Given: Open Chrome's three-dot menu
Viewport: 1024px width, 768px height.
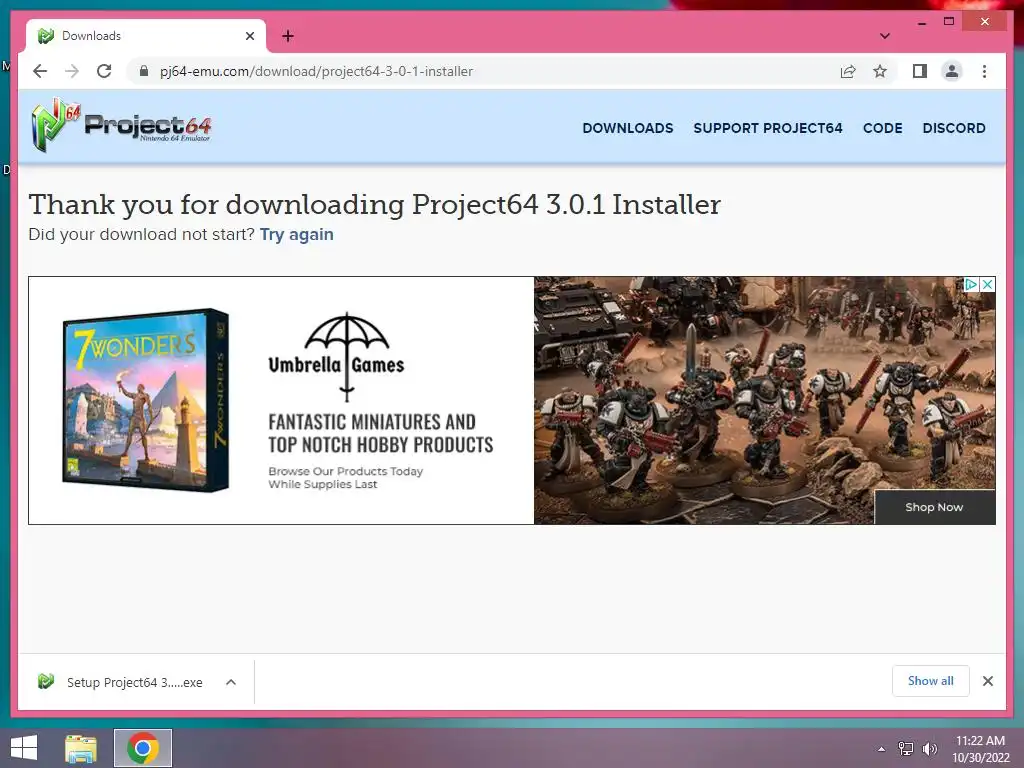Looking at the screenshot, I should [984, 71].
